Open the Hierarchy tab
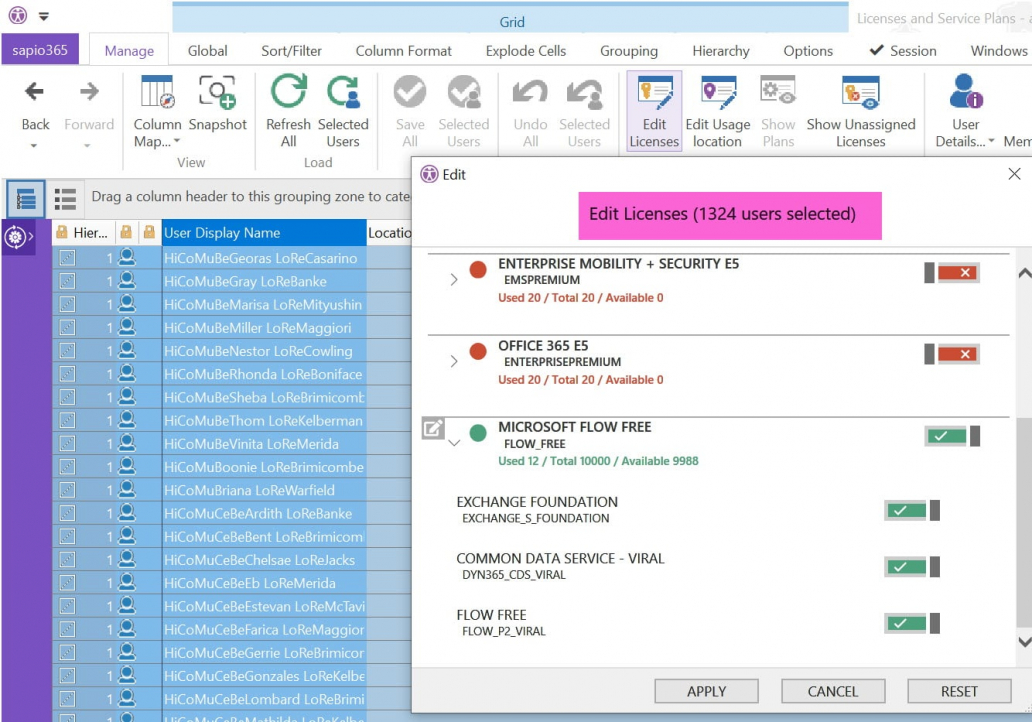Viewport: 1032px width, 722px height. [721, 51]
